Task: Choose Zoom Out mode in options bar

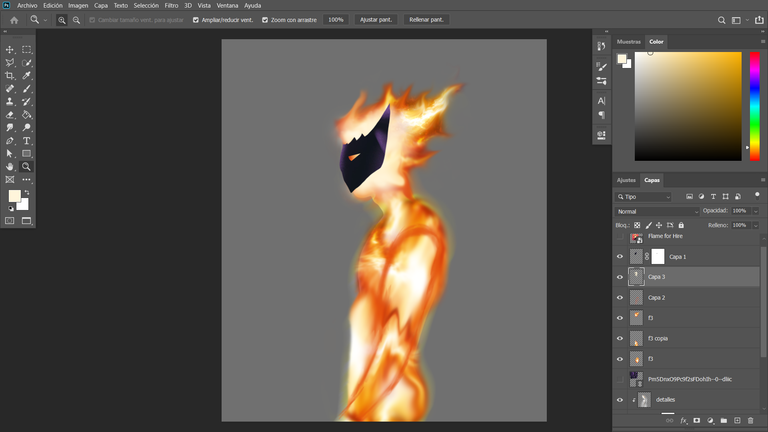Action: tap(76, 20)
